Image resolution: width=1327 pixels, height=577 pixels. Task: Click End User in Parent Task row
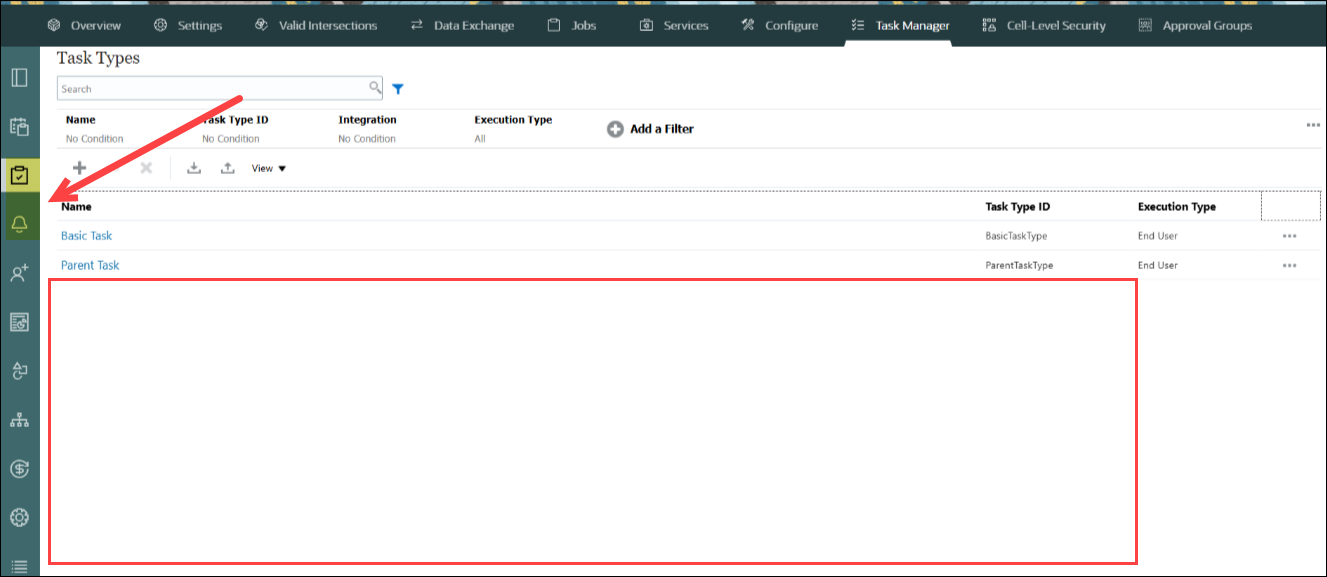pos(1158,266)
